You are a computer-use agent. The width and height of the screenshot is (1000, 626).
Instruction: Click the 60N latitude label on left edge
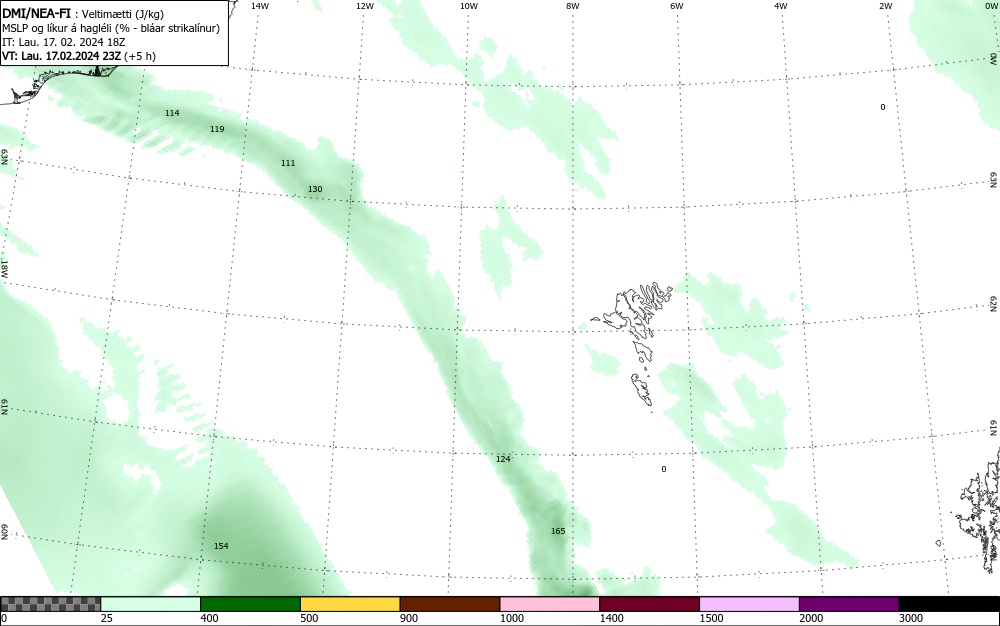[x=4, y=532]
